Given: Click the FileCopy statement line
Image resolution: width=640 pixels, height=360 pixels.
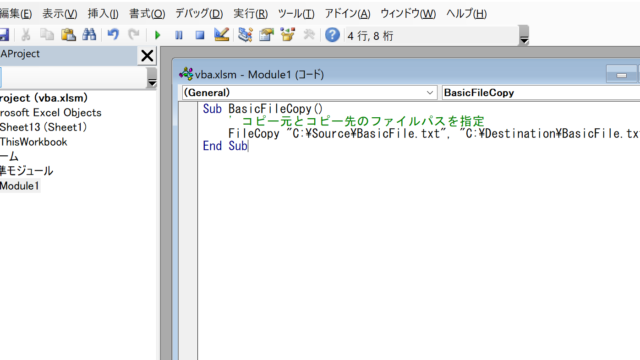Looking at the screenshot, I should 434,133.
